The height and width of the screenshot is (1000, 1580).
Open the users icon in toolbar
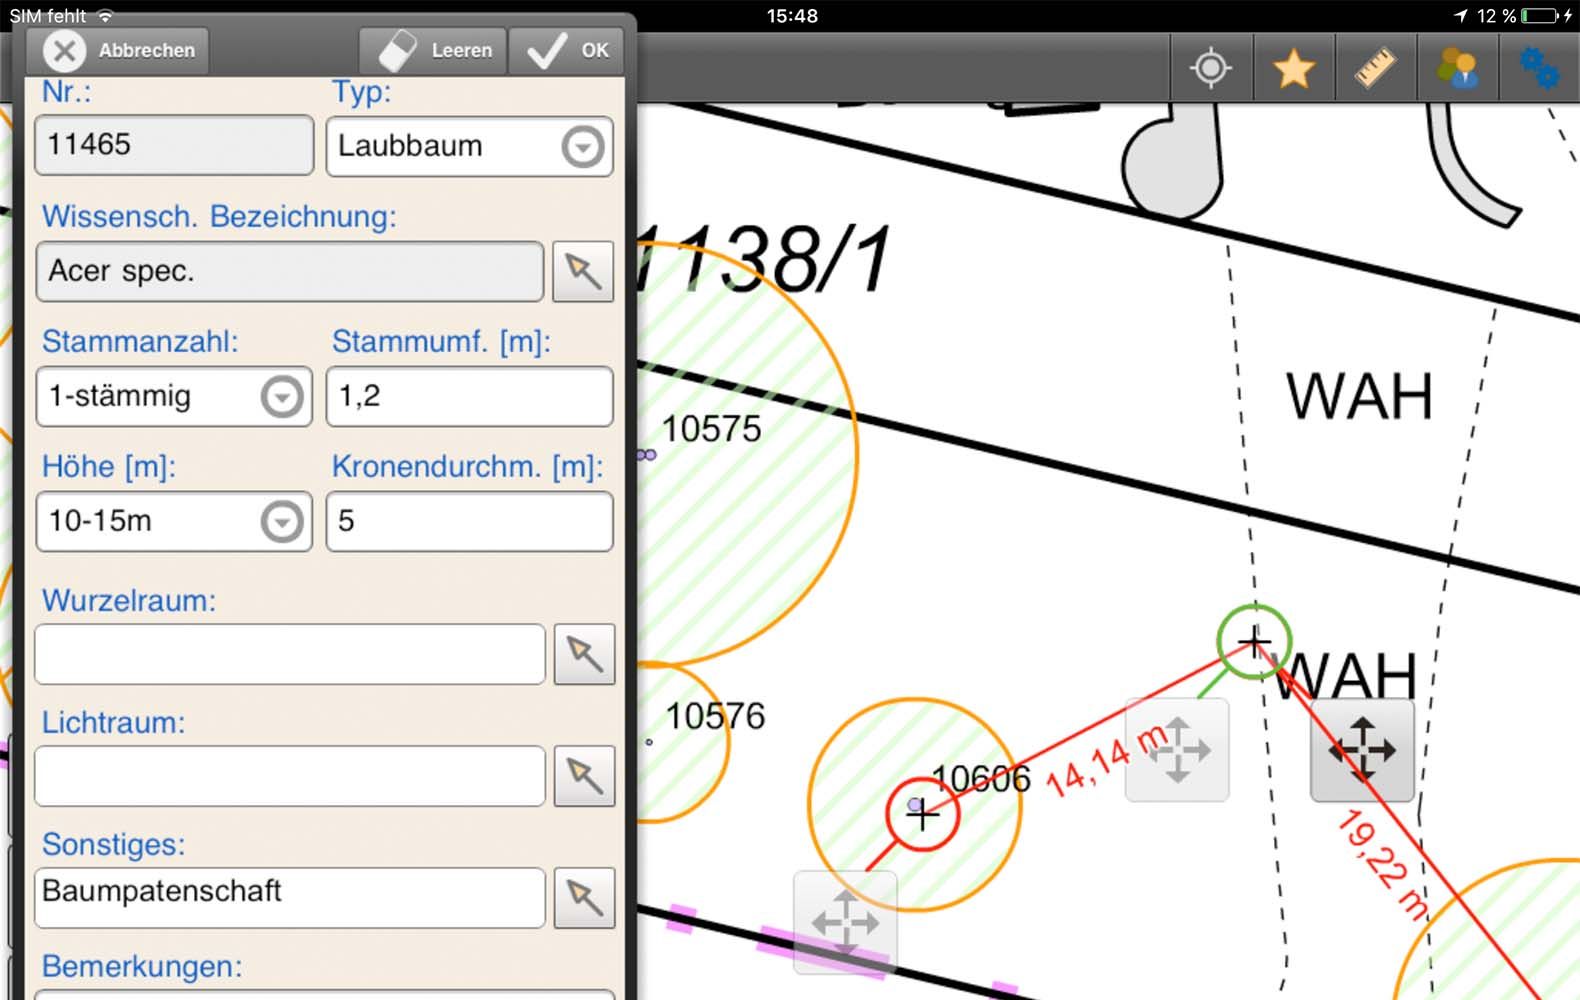pos(1457,68)
